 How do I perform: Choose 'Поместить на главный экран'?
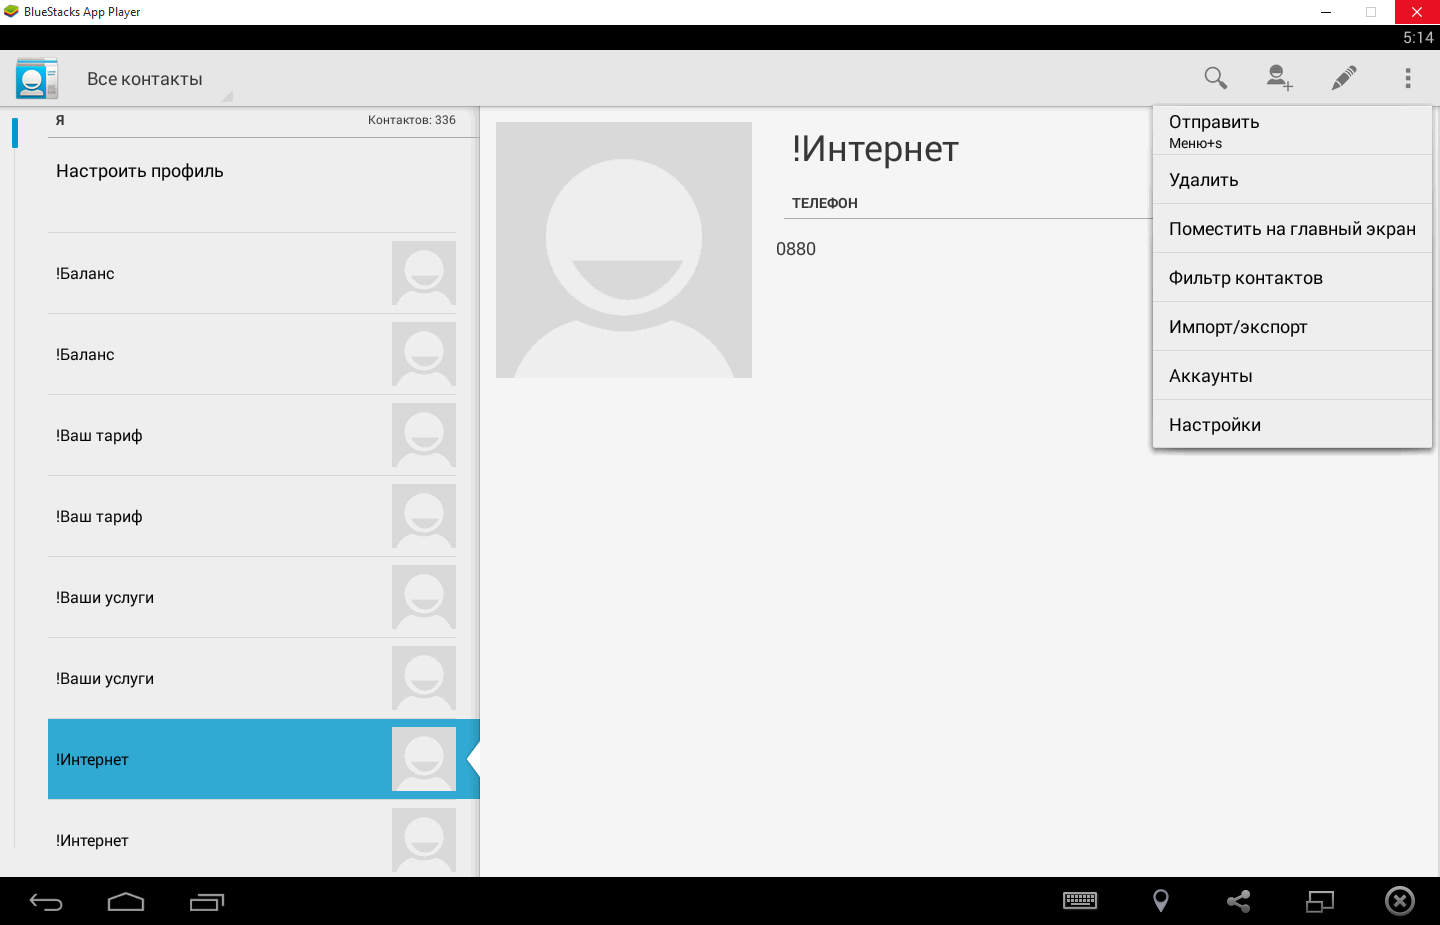point(1292,229)
